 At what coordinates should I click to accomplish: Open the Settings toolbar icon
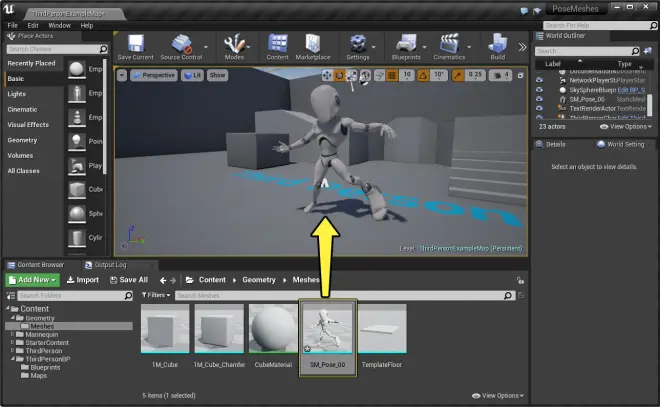[357, 43]
